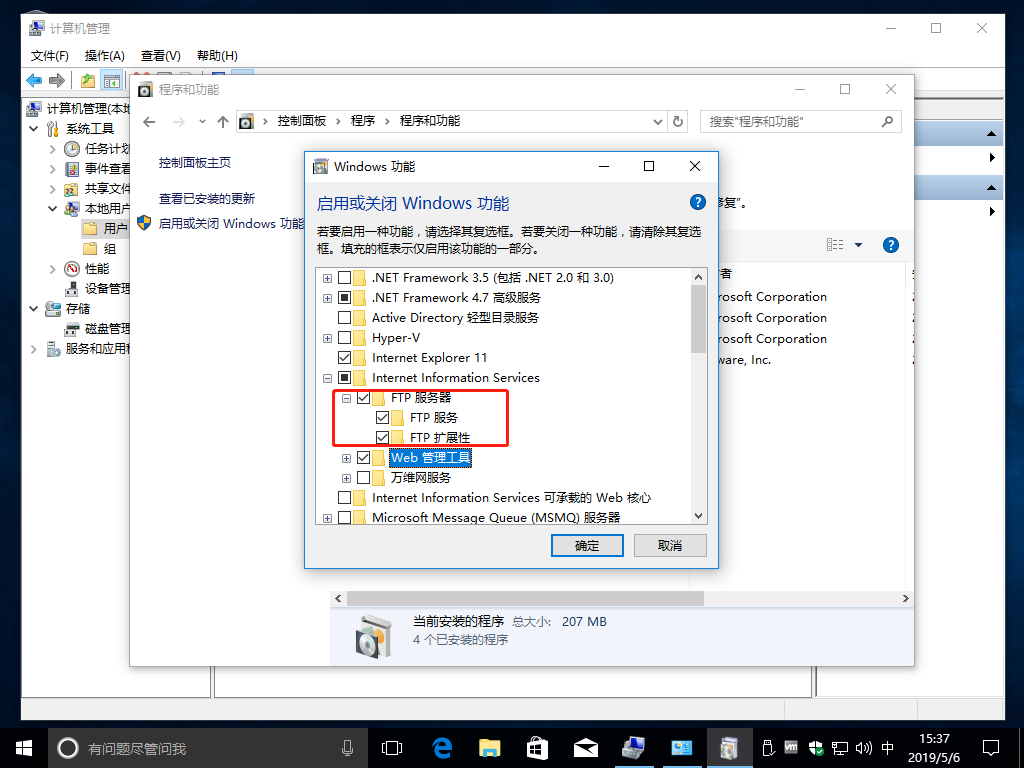Open Microsoft Store from the taskbar
This screenshot has height=768, width=1024.
pyautogui.click(x=537, y=748)
